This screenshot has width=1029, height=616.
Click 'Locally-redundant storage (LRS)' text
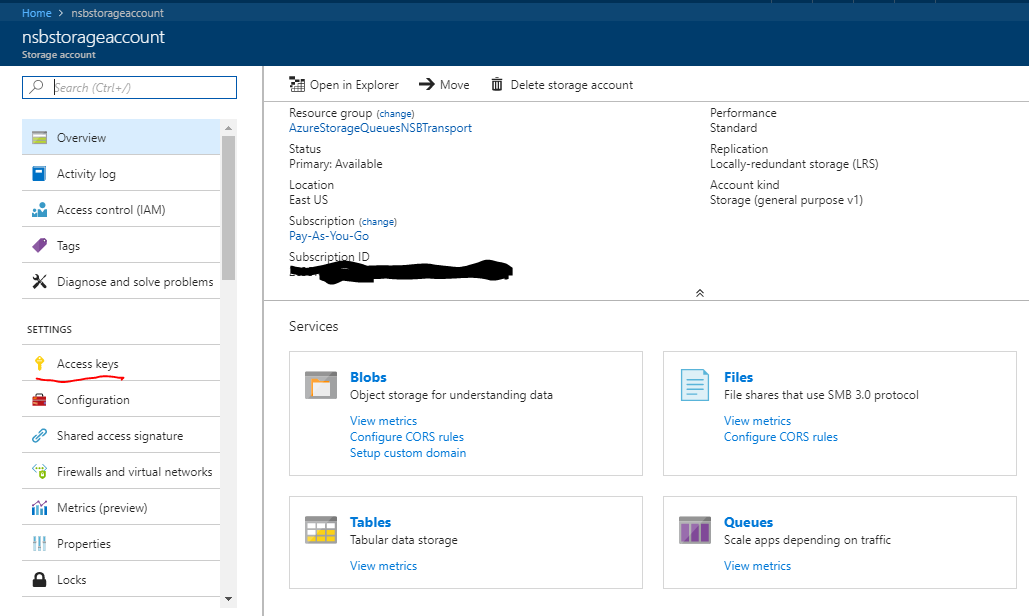click(x=794, y=164)
